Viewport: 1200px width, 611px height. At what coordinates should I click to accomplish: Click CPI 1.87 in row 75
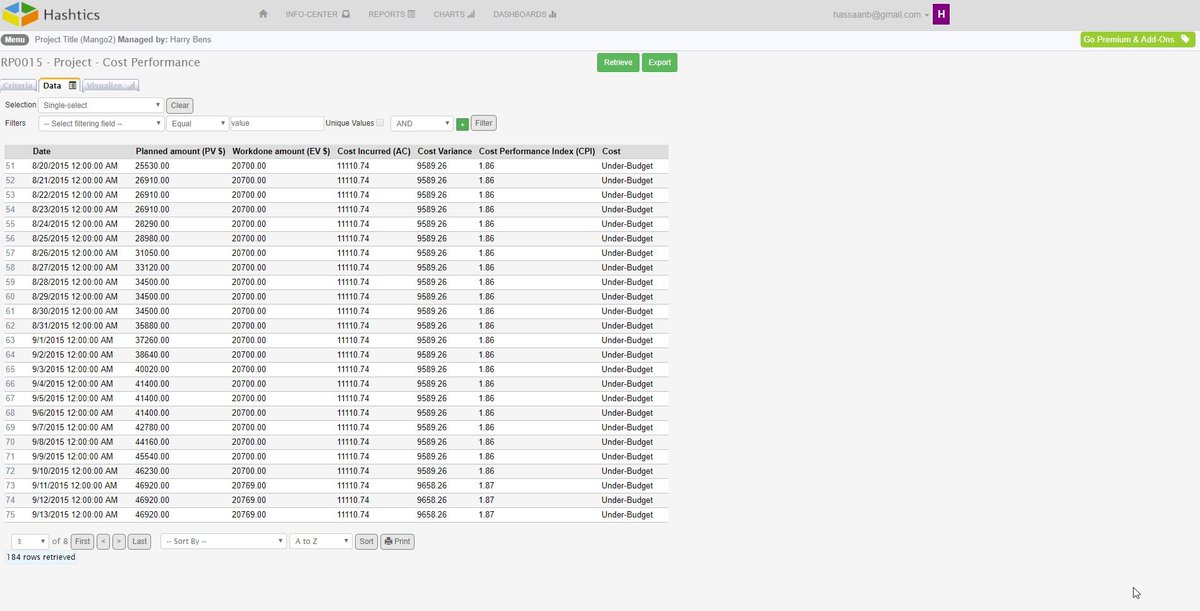coord(486,515)
